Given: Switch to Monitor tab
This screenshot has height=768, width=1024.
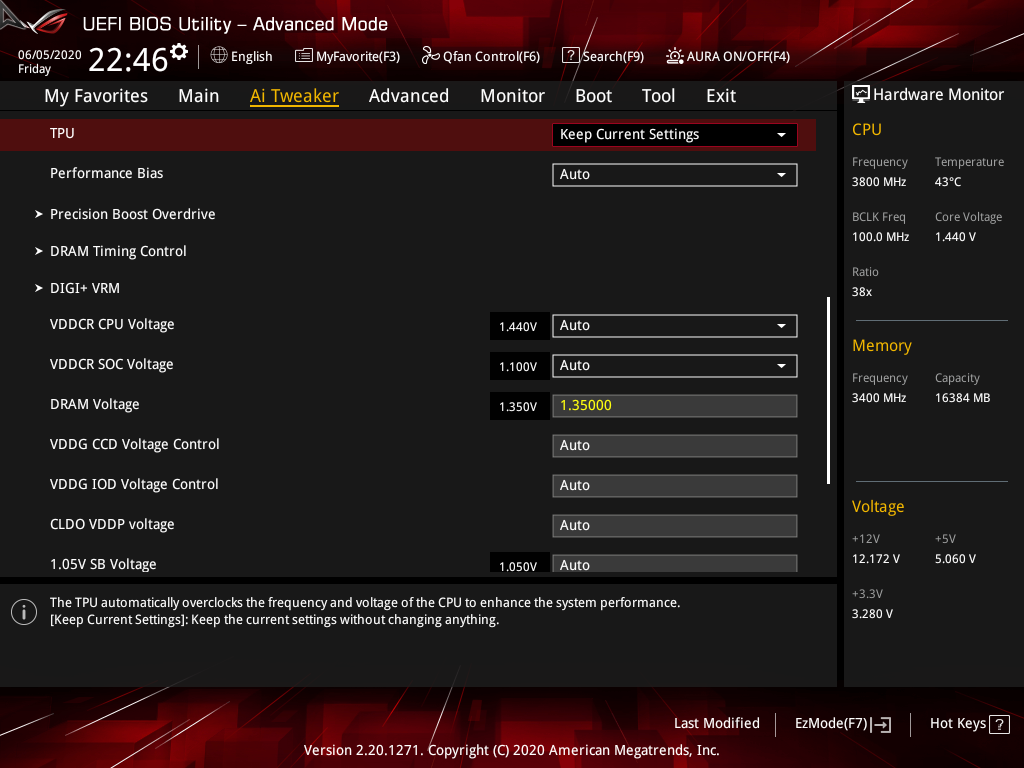Looking at the screenshot, I should pos(512,96).
